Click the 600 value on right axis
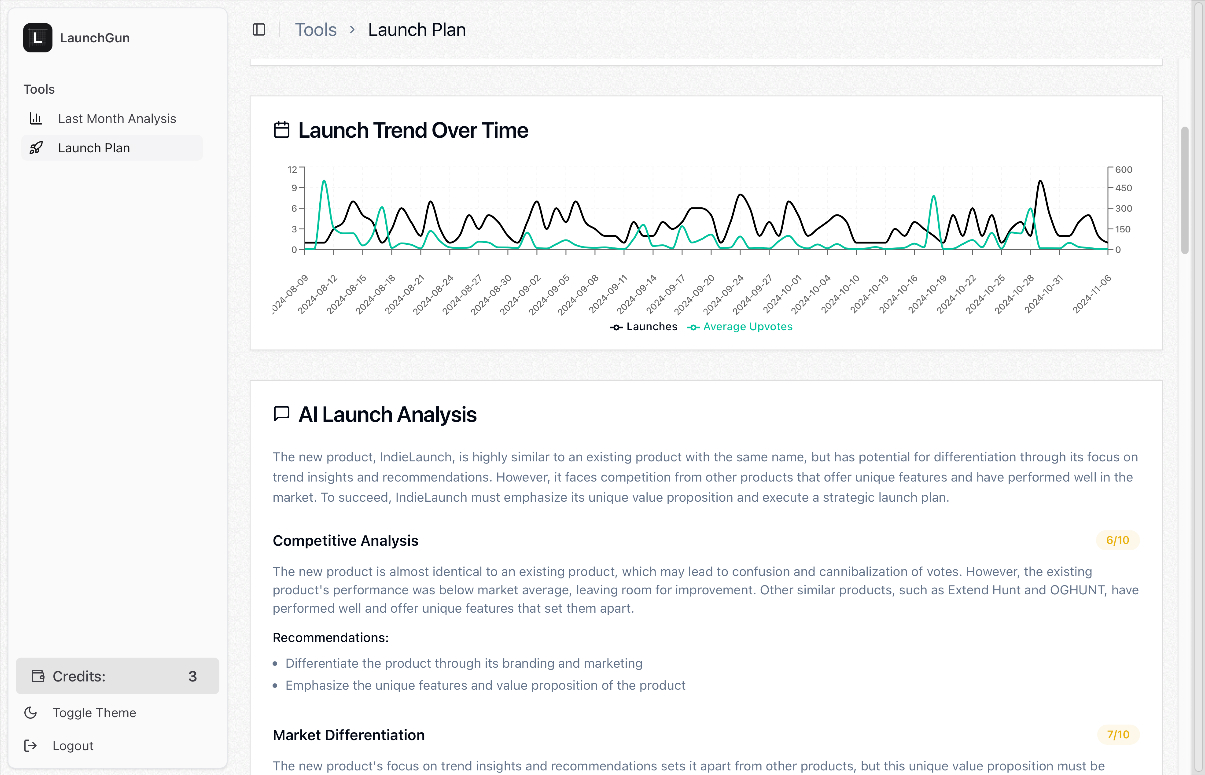This screenshot has height=775, width=1205. [x=1123, y=169]
